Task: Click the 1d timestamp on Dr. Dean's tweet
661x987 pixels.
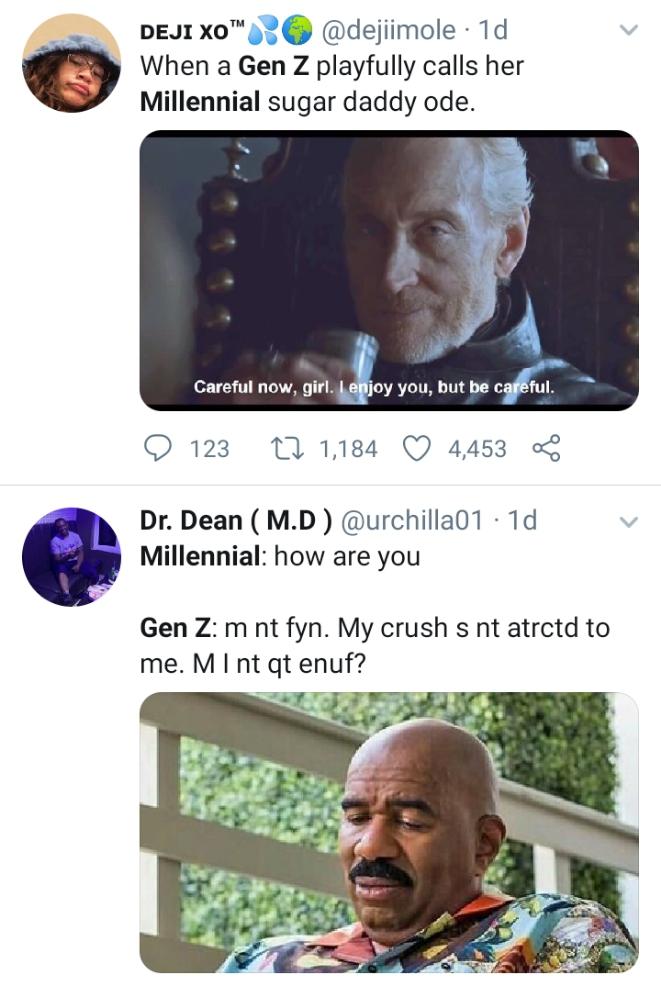Action: (x=522, y=521)
